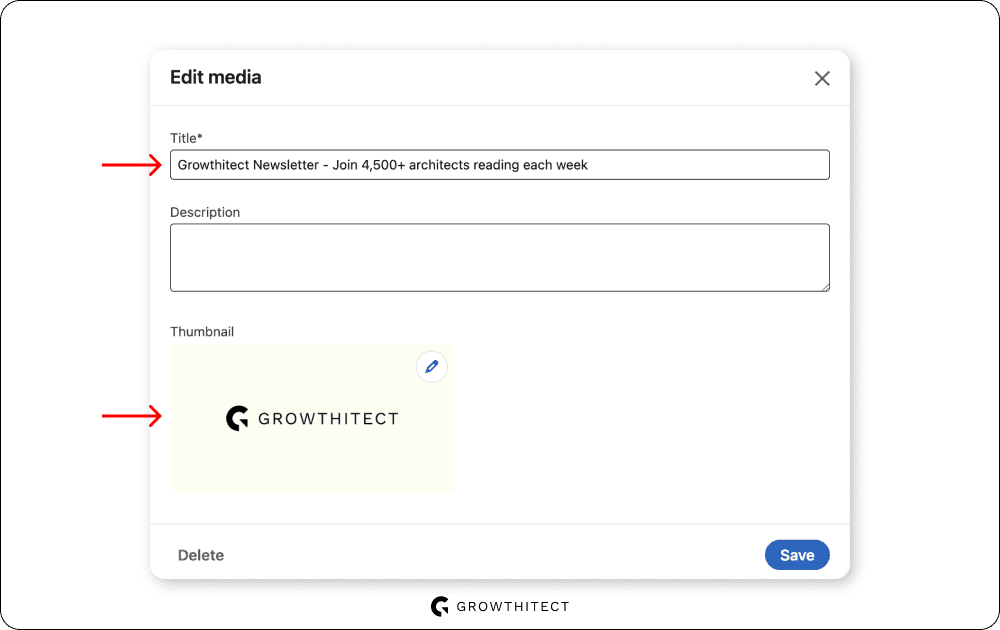Click the GROWTHITECT wordmark below the dialog
1000x630 pixels.
click(x=512, y=607)
